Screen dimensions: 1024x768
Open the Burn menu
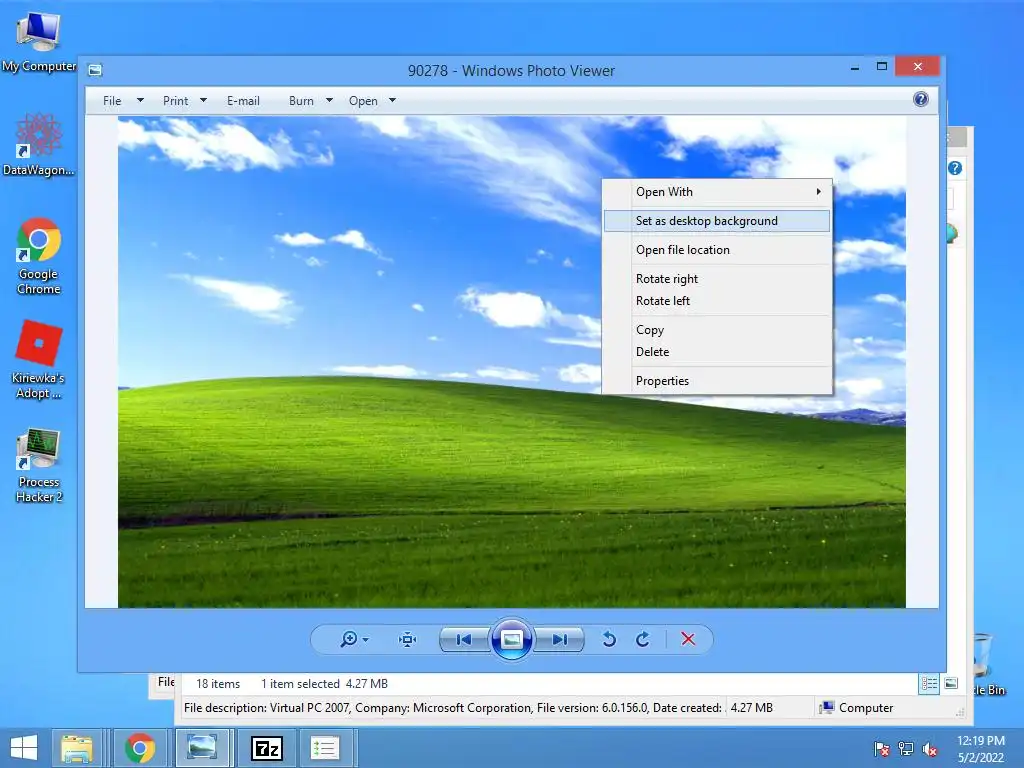(301, 101)
